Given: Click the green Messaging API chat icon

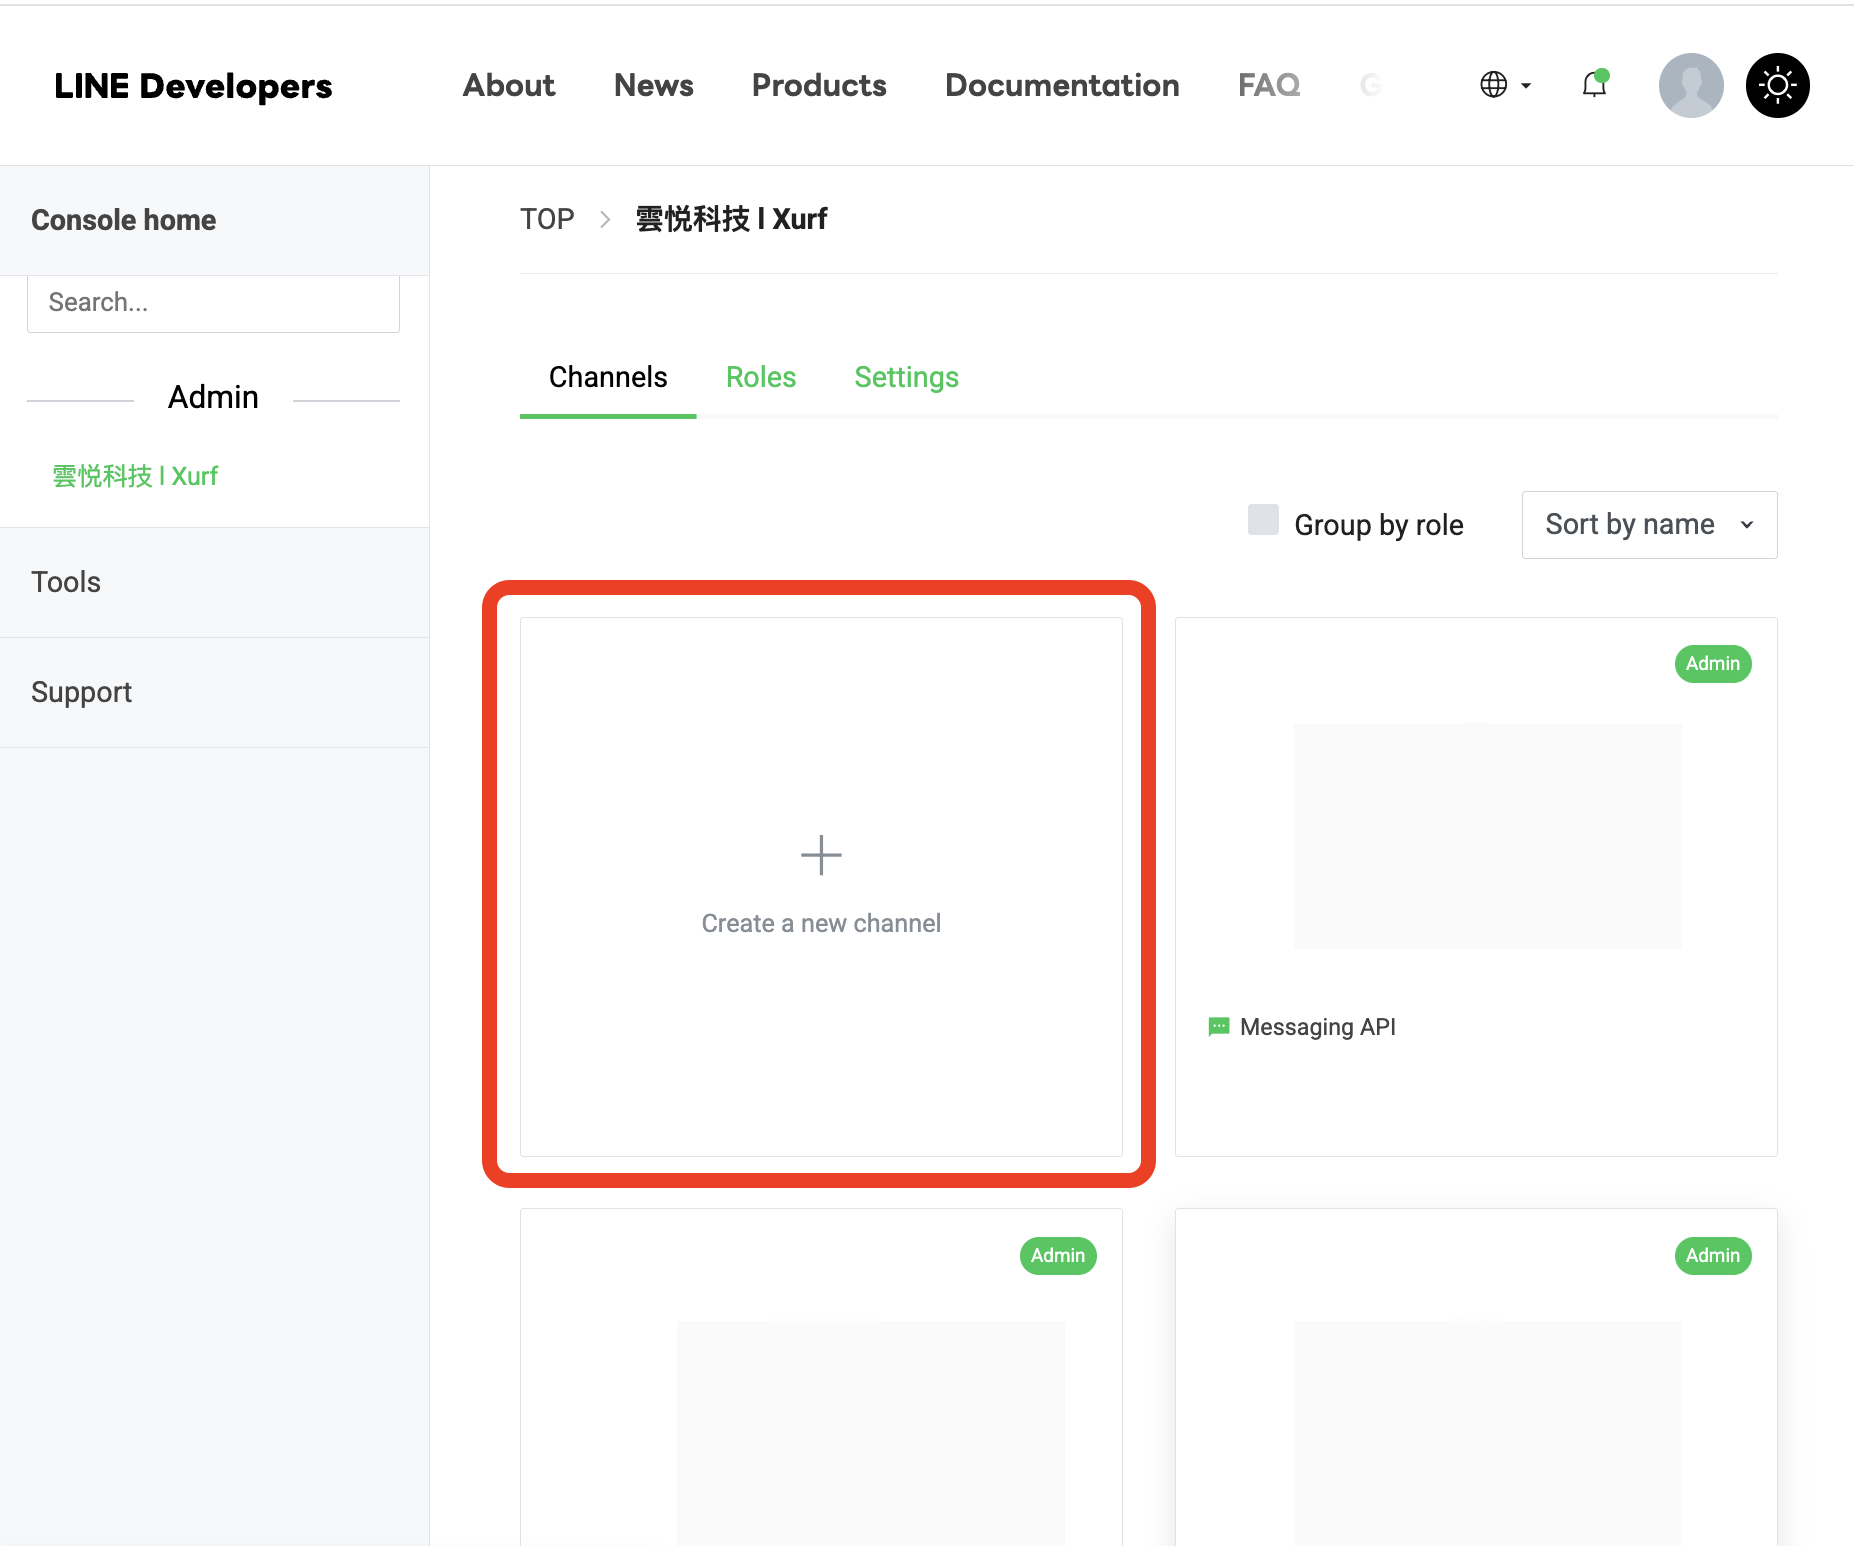Looking at the screenshot, I should pos(1219,1027).
